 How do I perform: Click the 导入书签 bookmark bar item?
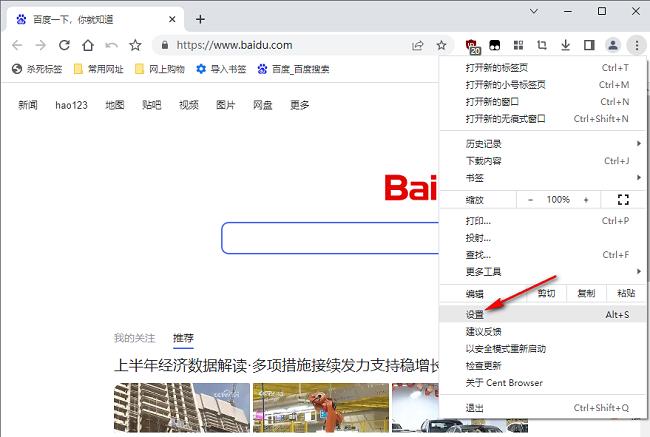[x=222, y=69]
